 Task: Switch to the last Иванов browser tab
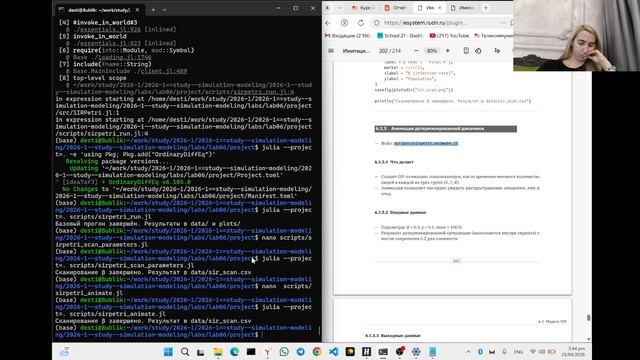click(x=462, y=8)
